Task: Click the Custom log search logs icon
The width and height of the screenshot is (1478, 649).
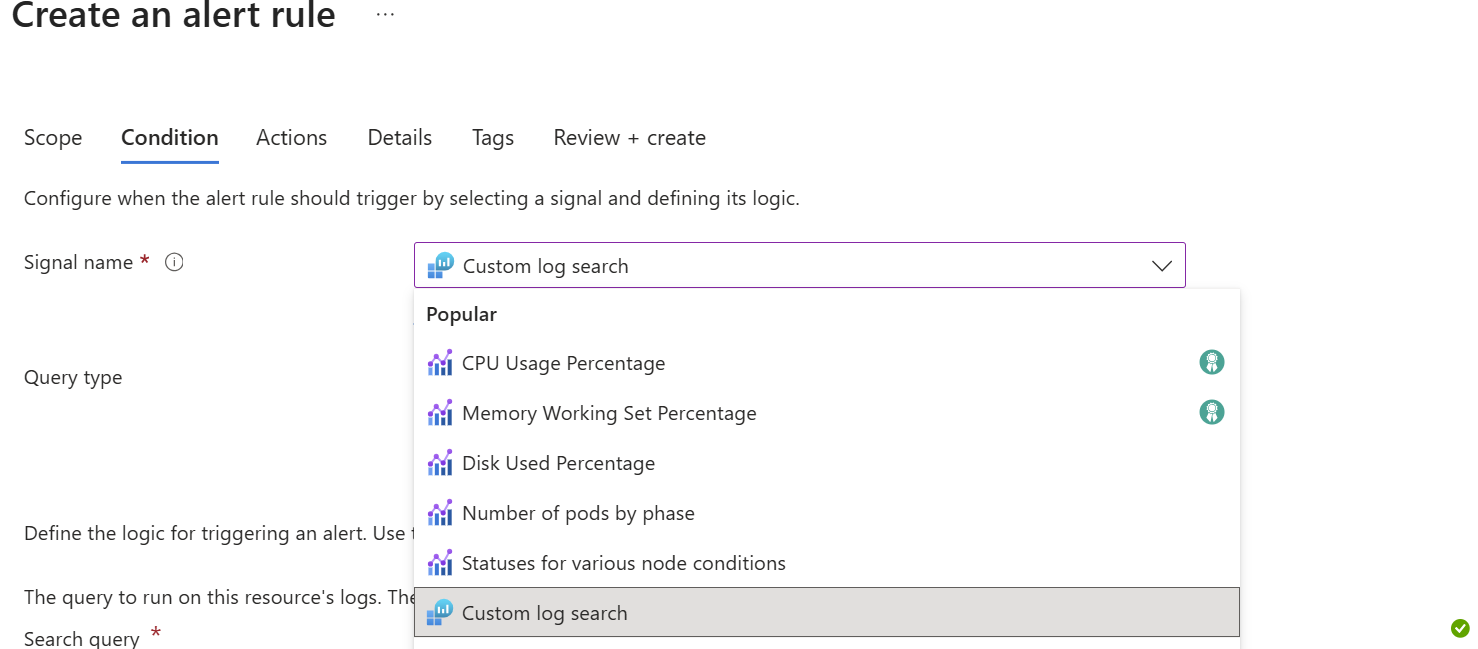Action: click(x=440, y=612)
